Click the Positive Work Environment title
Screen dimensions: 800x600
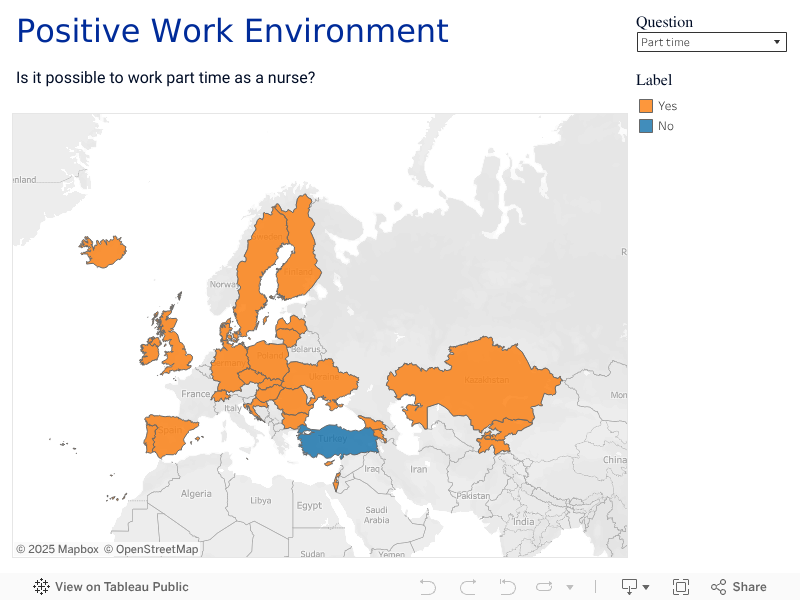coord(233,31)
